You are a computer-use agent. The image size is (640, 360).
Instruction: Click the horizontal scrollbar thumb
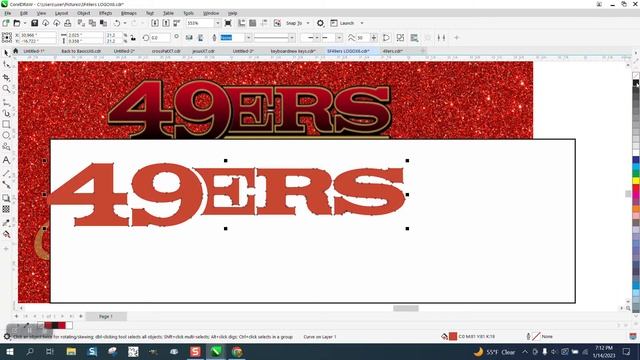click(x=406, y=308)
